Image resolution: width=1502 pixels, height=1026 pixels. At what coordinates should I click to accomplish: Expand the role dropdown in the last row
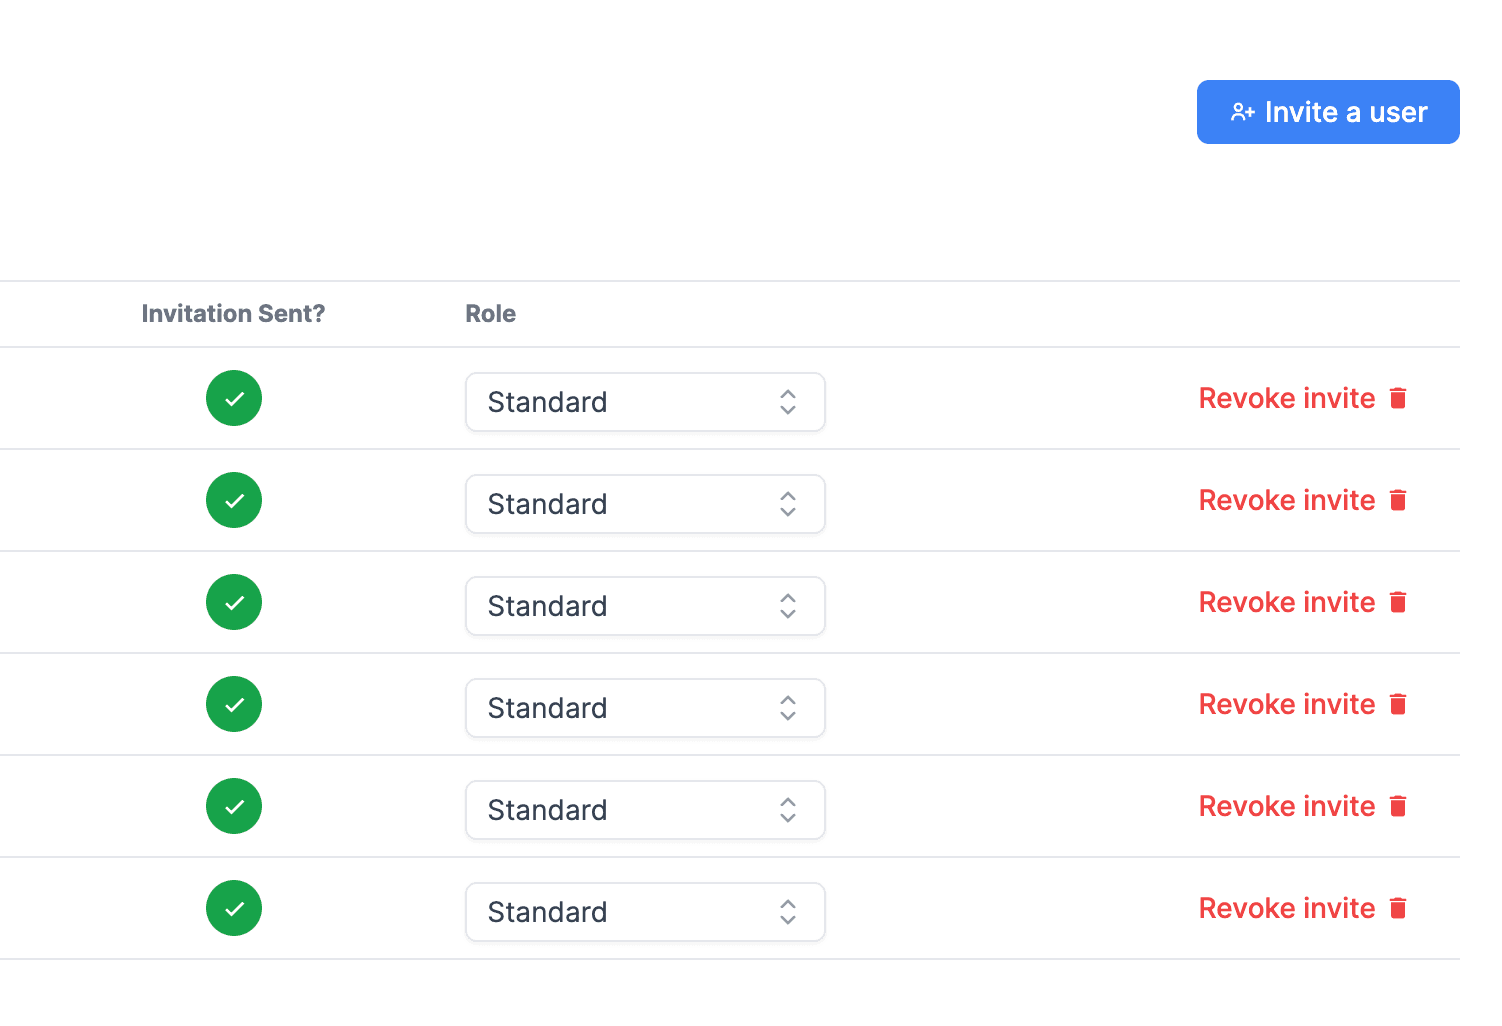[645, 912]
